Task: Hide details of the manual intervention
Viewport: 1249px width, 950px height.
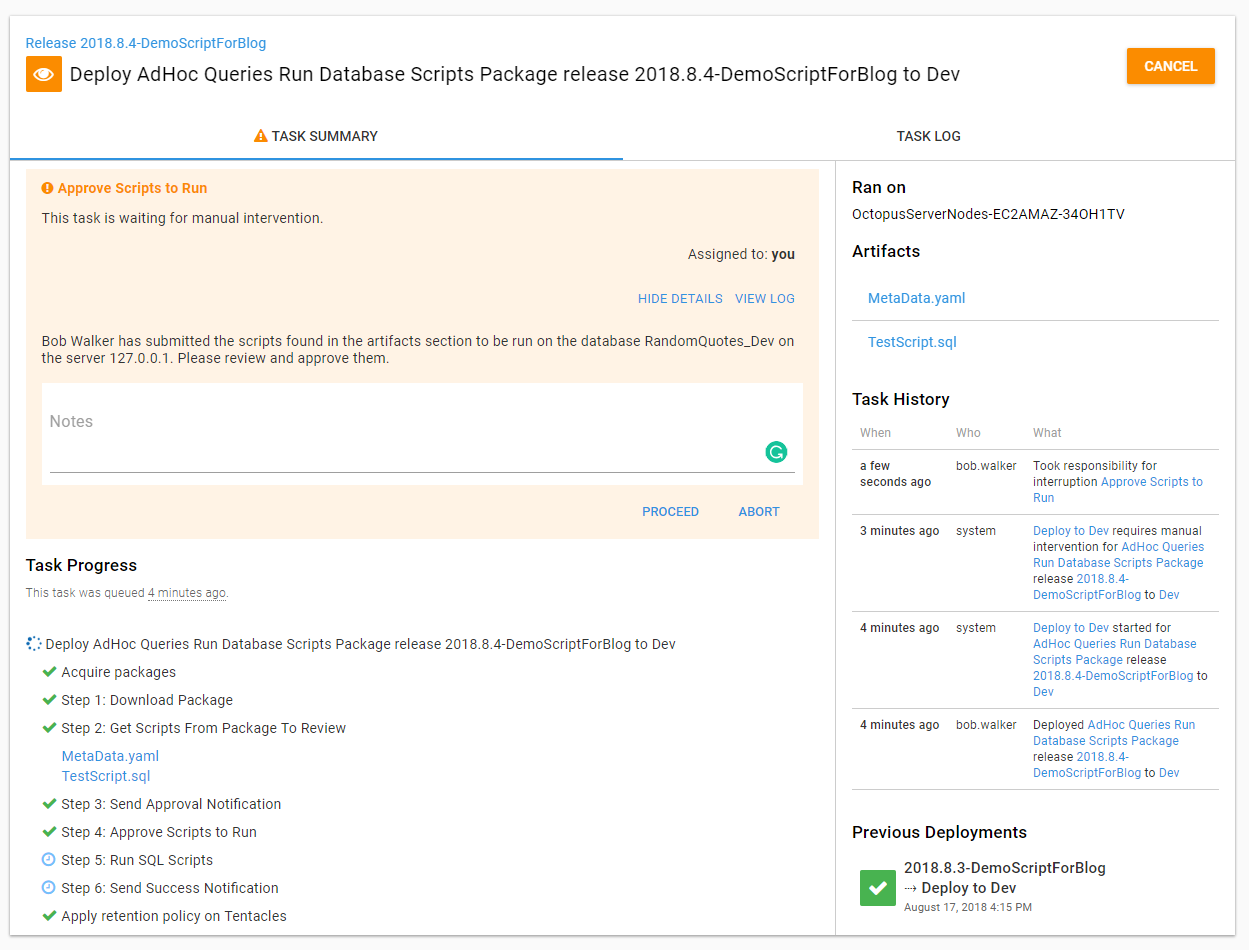Action: [x=680, y=299]
